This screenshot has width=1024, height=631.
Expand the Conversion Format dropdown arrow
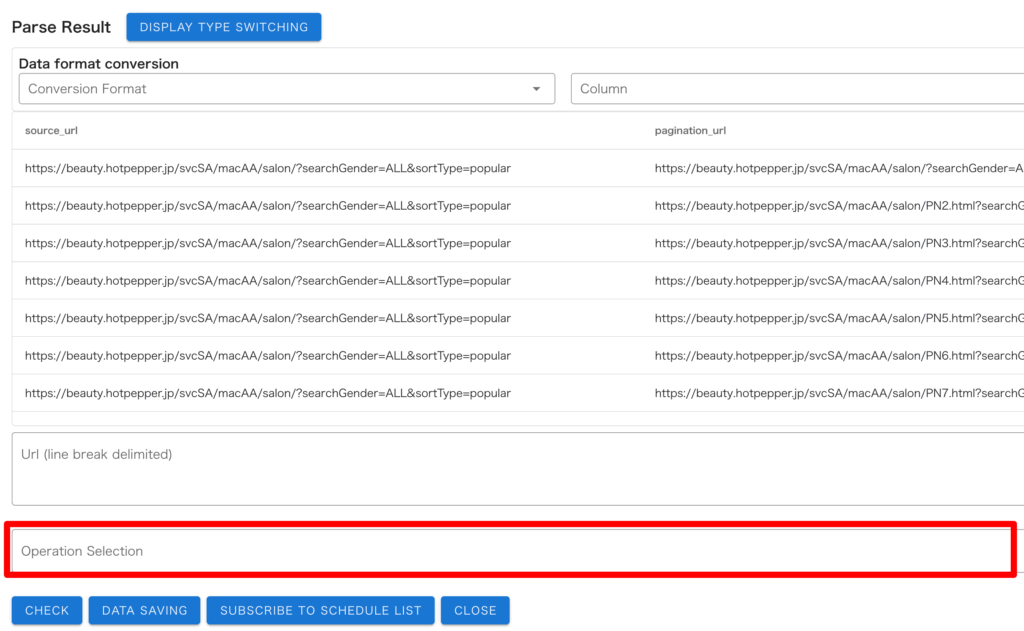[x=536, y=89]
